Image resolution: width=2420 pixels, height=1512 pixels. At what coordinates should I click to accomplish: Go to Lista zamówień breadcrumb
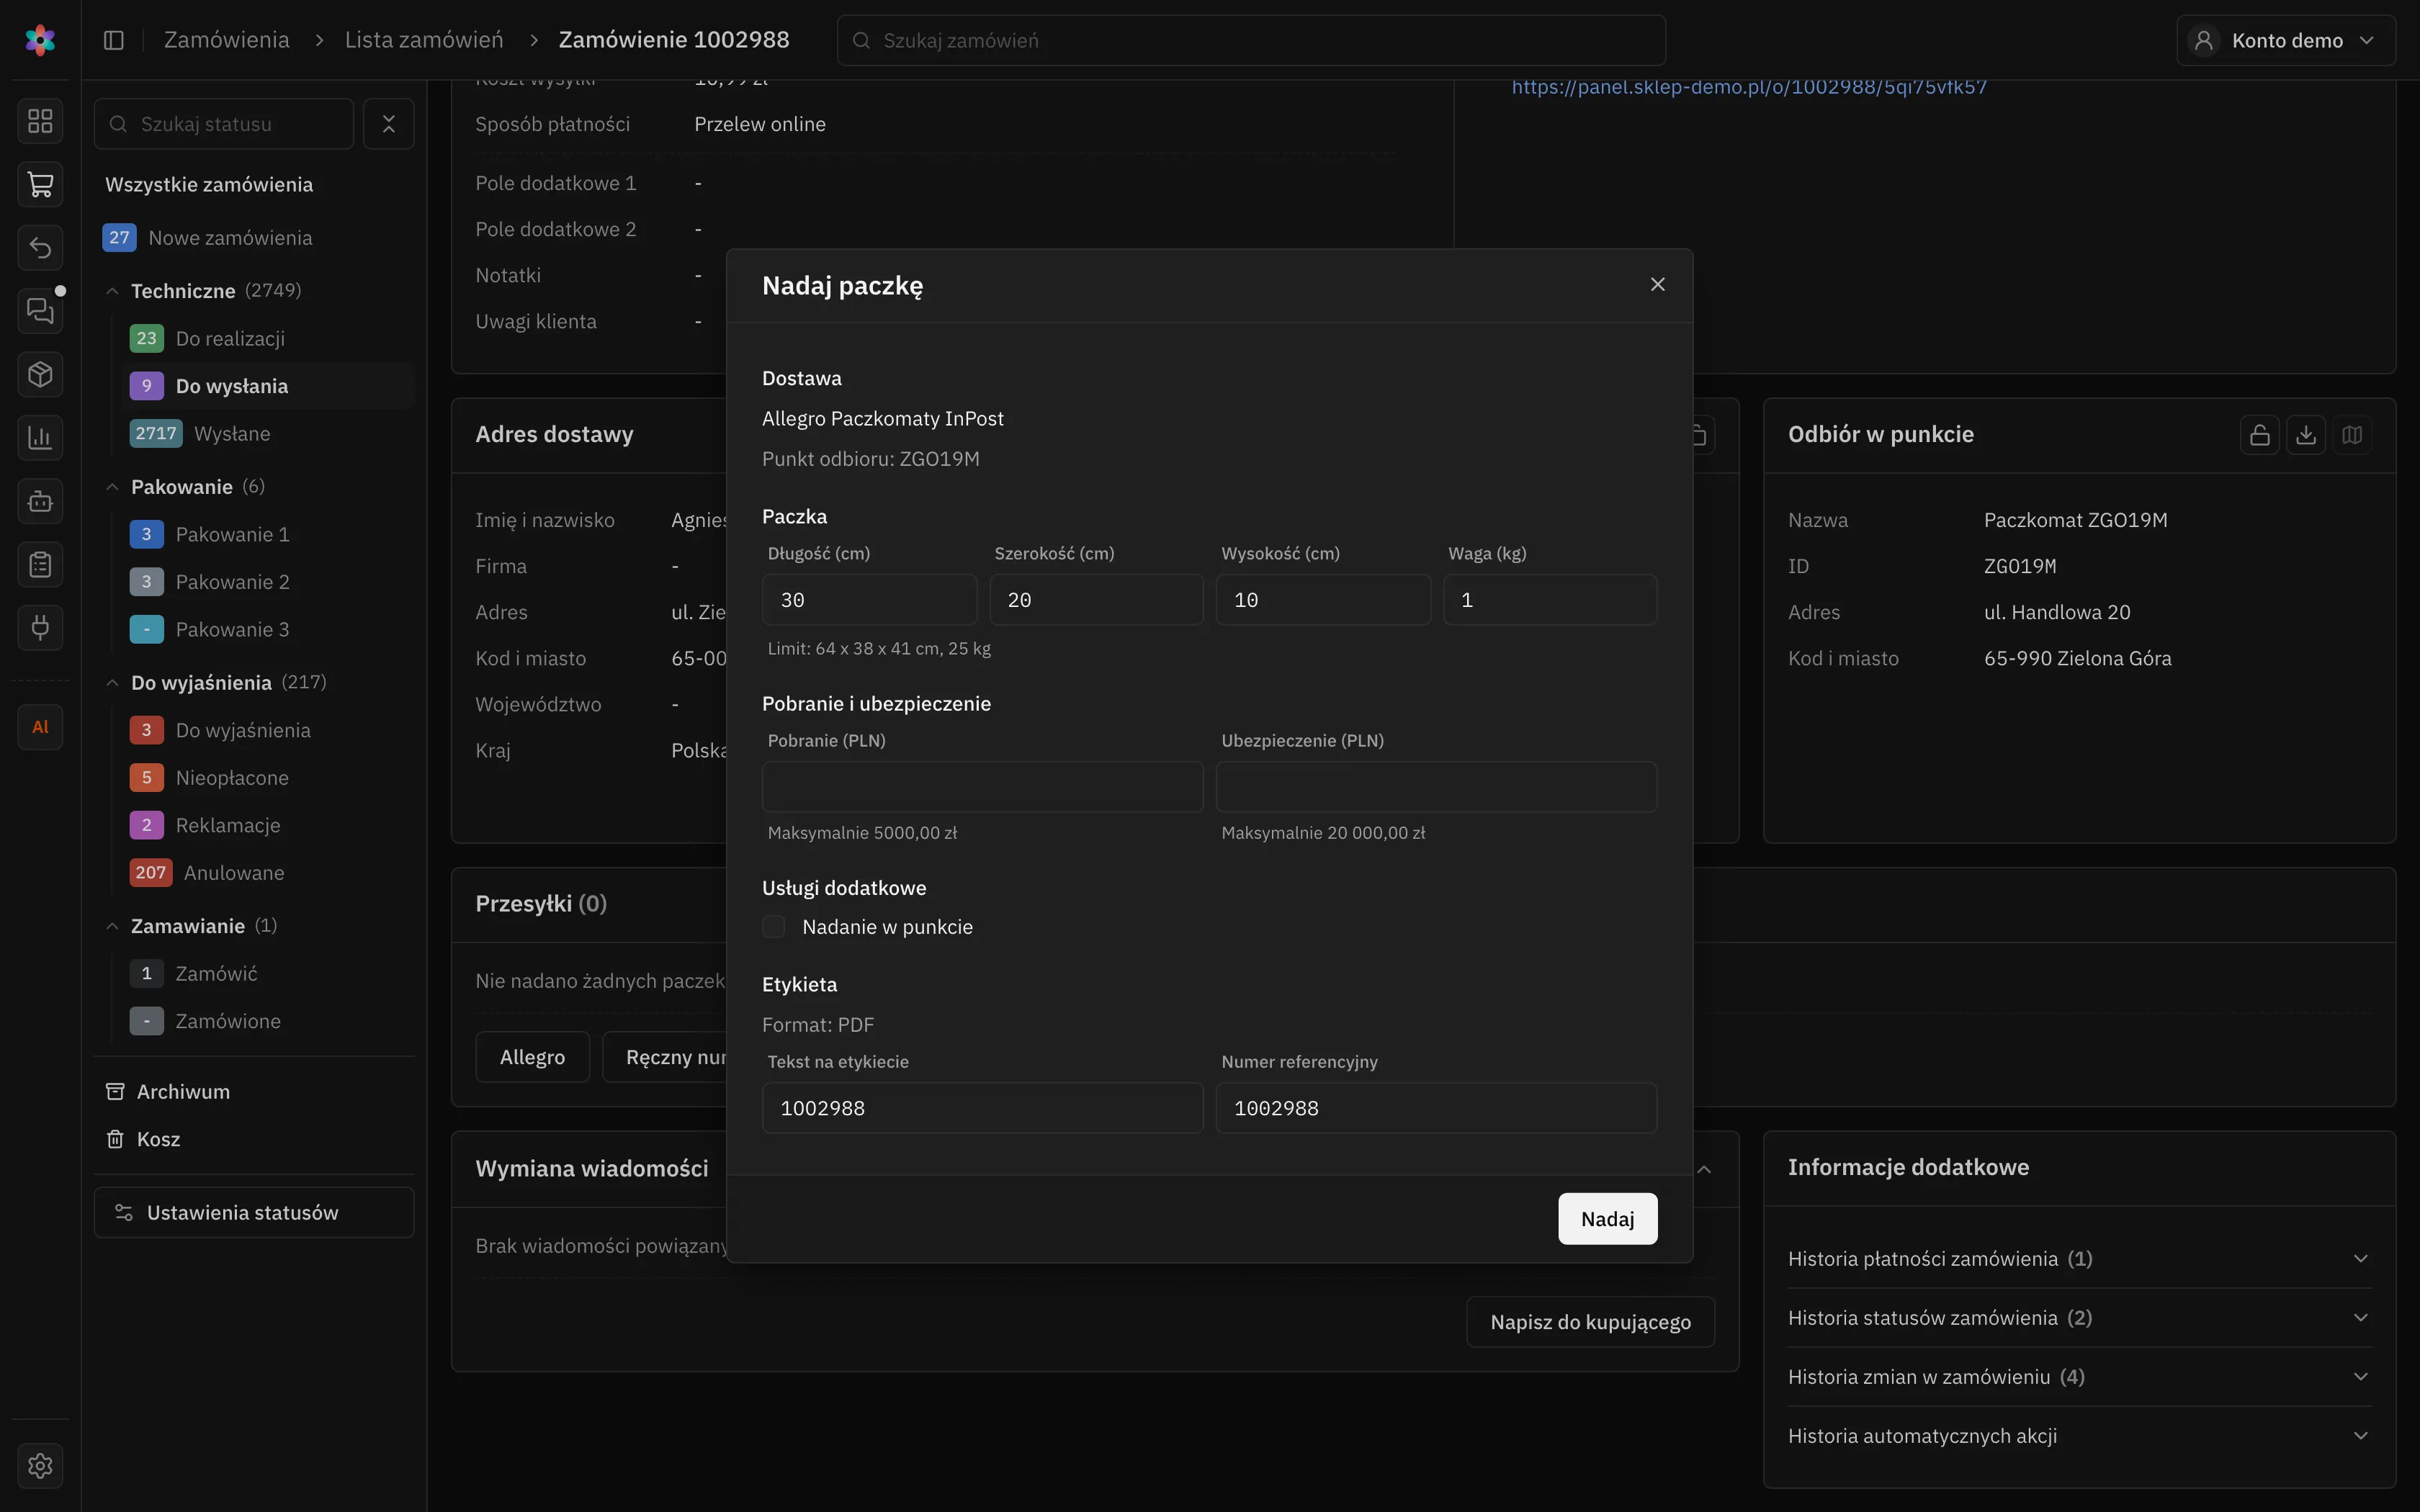click(x=424, y=40)
